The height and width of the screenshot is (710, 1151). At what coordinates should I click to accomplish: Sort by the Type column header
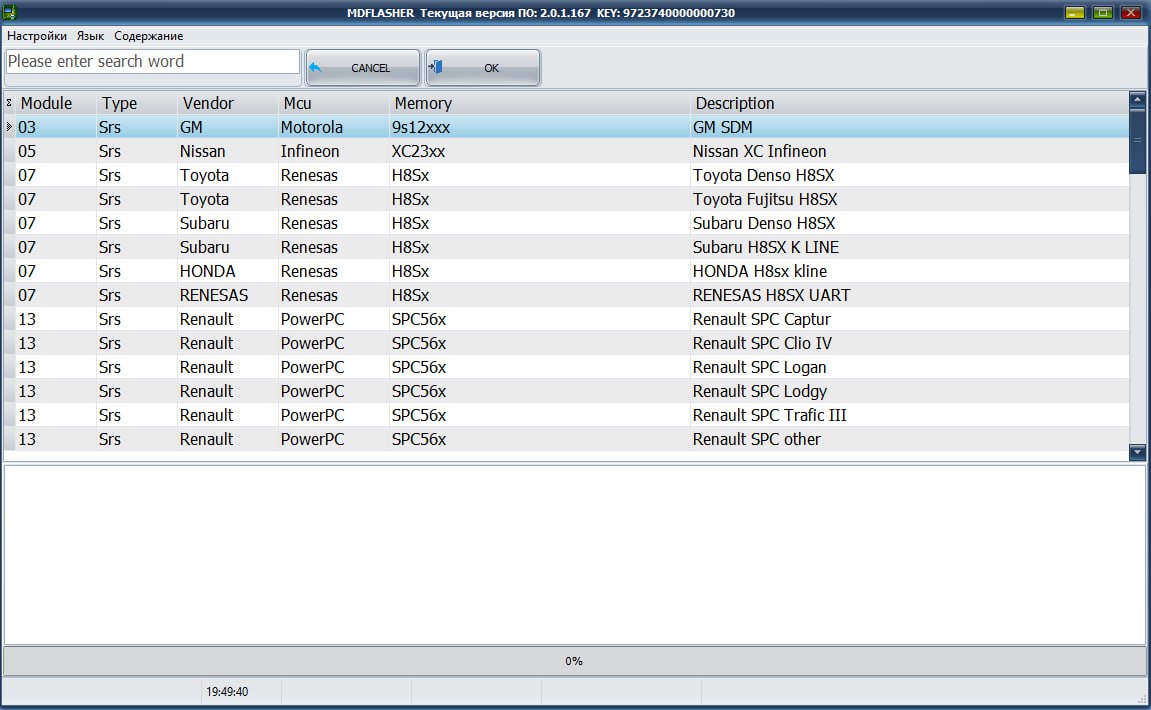[x=137, y=103]
